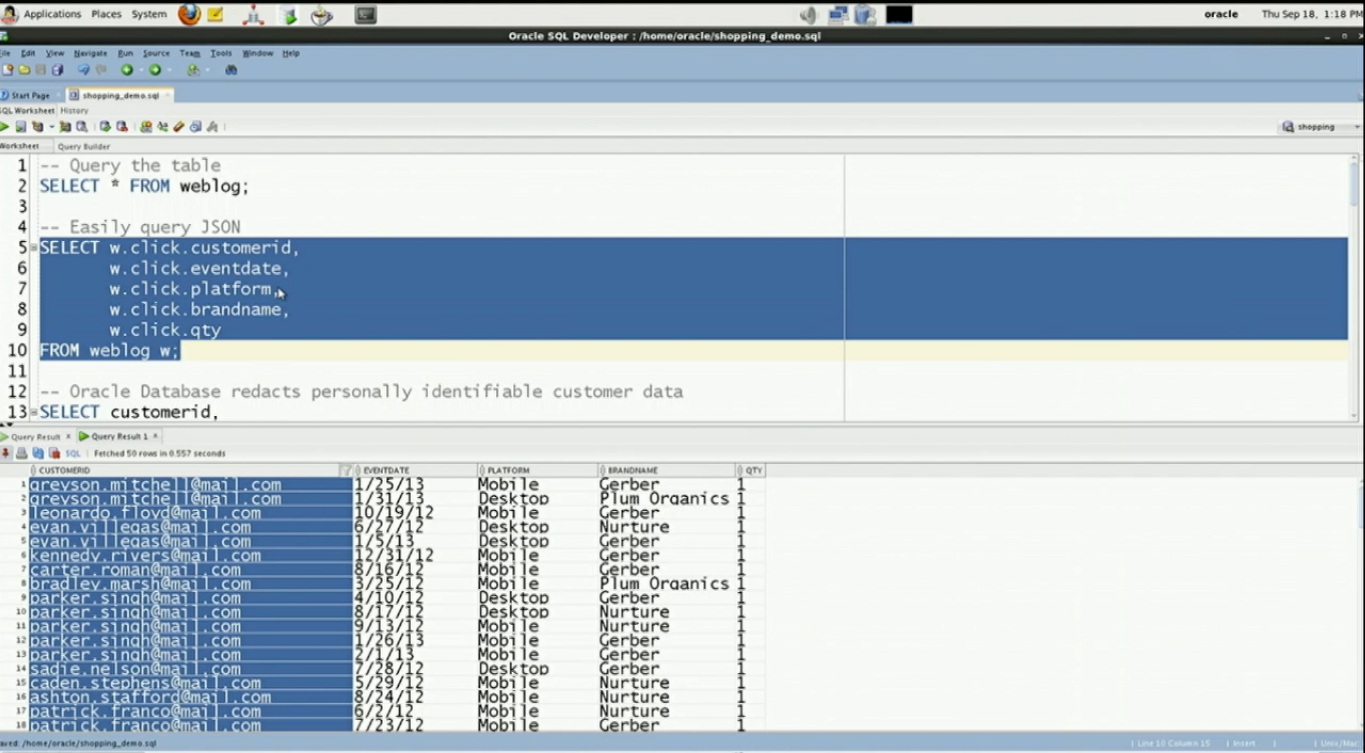Open the Run menu
1365x753 pixels.
(x=125, y=53)
